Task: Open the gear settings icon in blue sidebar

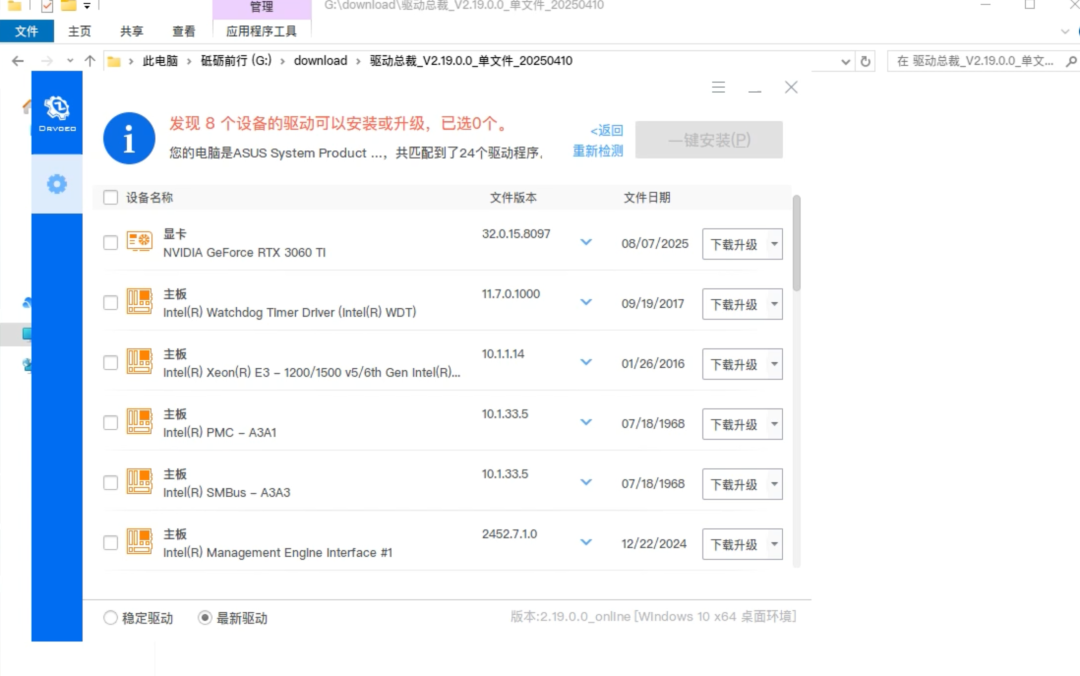Action: pyautogui.click(x=56, y=184)
